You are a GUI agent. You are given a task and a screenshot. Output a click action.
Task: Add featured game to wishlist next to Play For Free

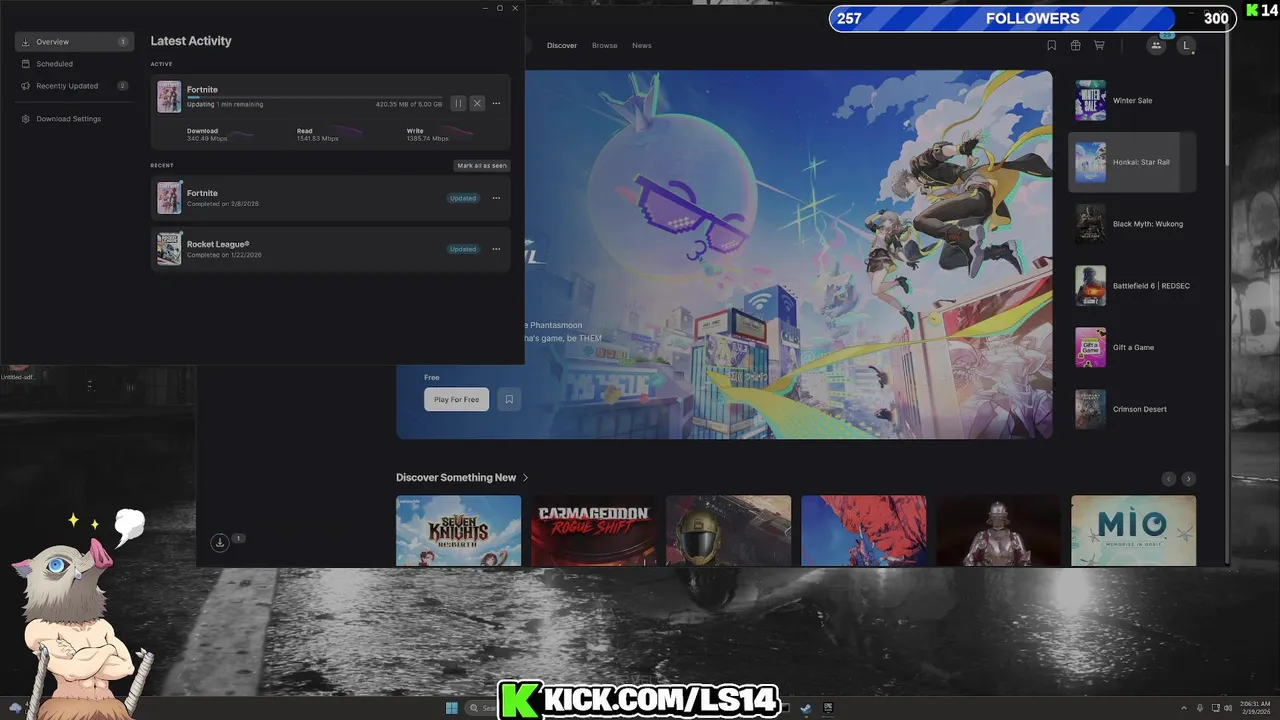coord(509,399)
